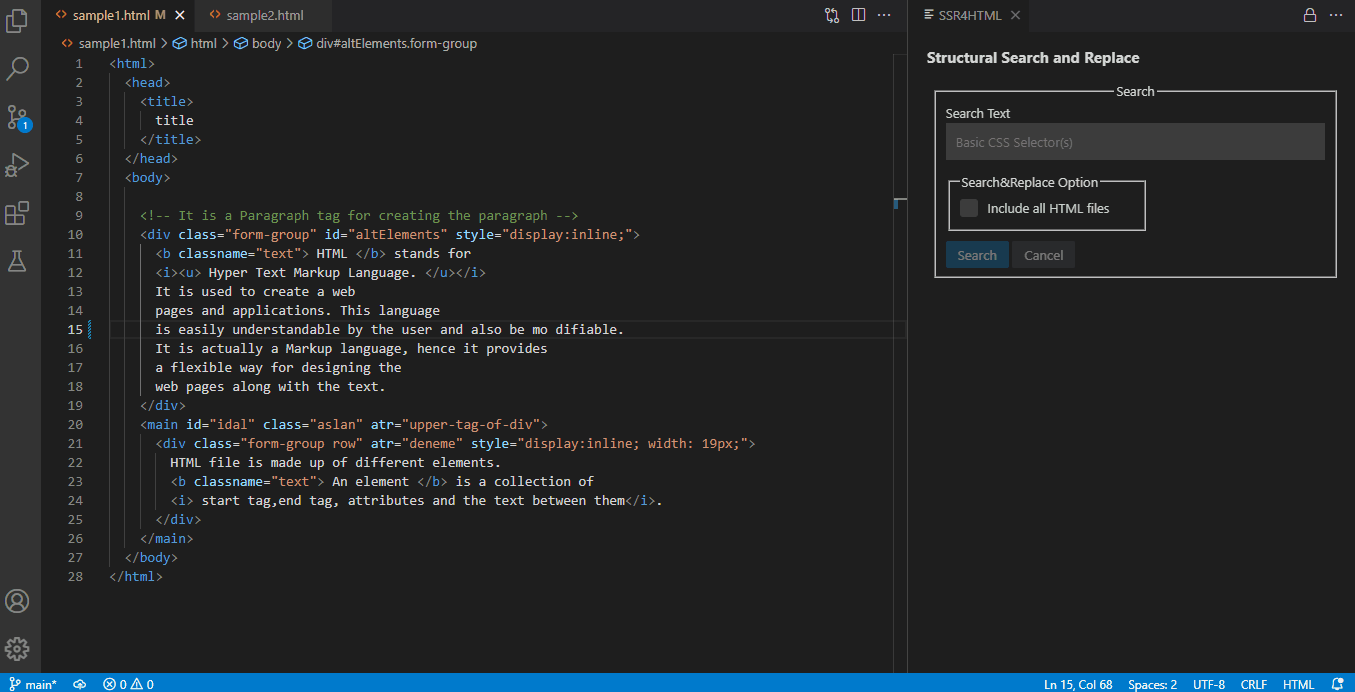Enable Include all HTML files checkbox
The image size is (1355, 692).
pyautogui.click(x=969, y=208)
